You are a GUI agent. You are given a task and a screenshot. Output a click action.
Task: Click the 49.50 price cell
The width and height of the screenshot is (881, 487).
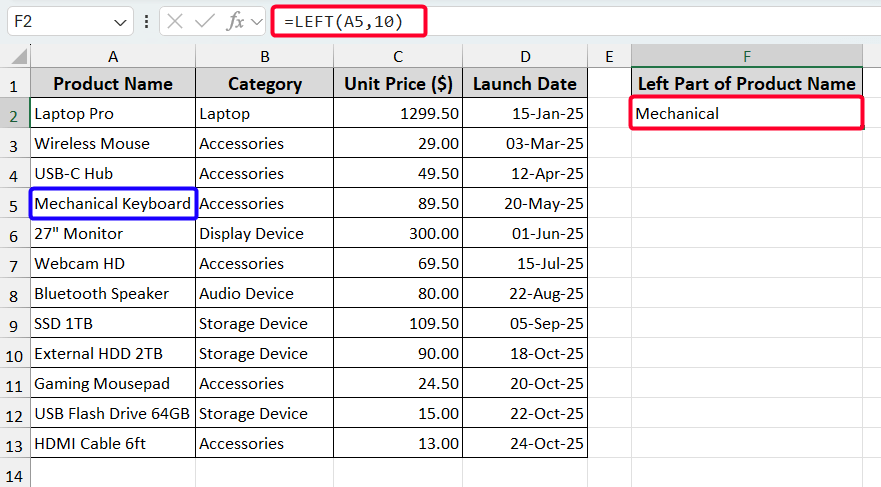pos(398,173)
